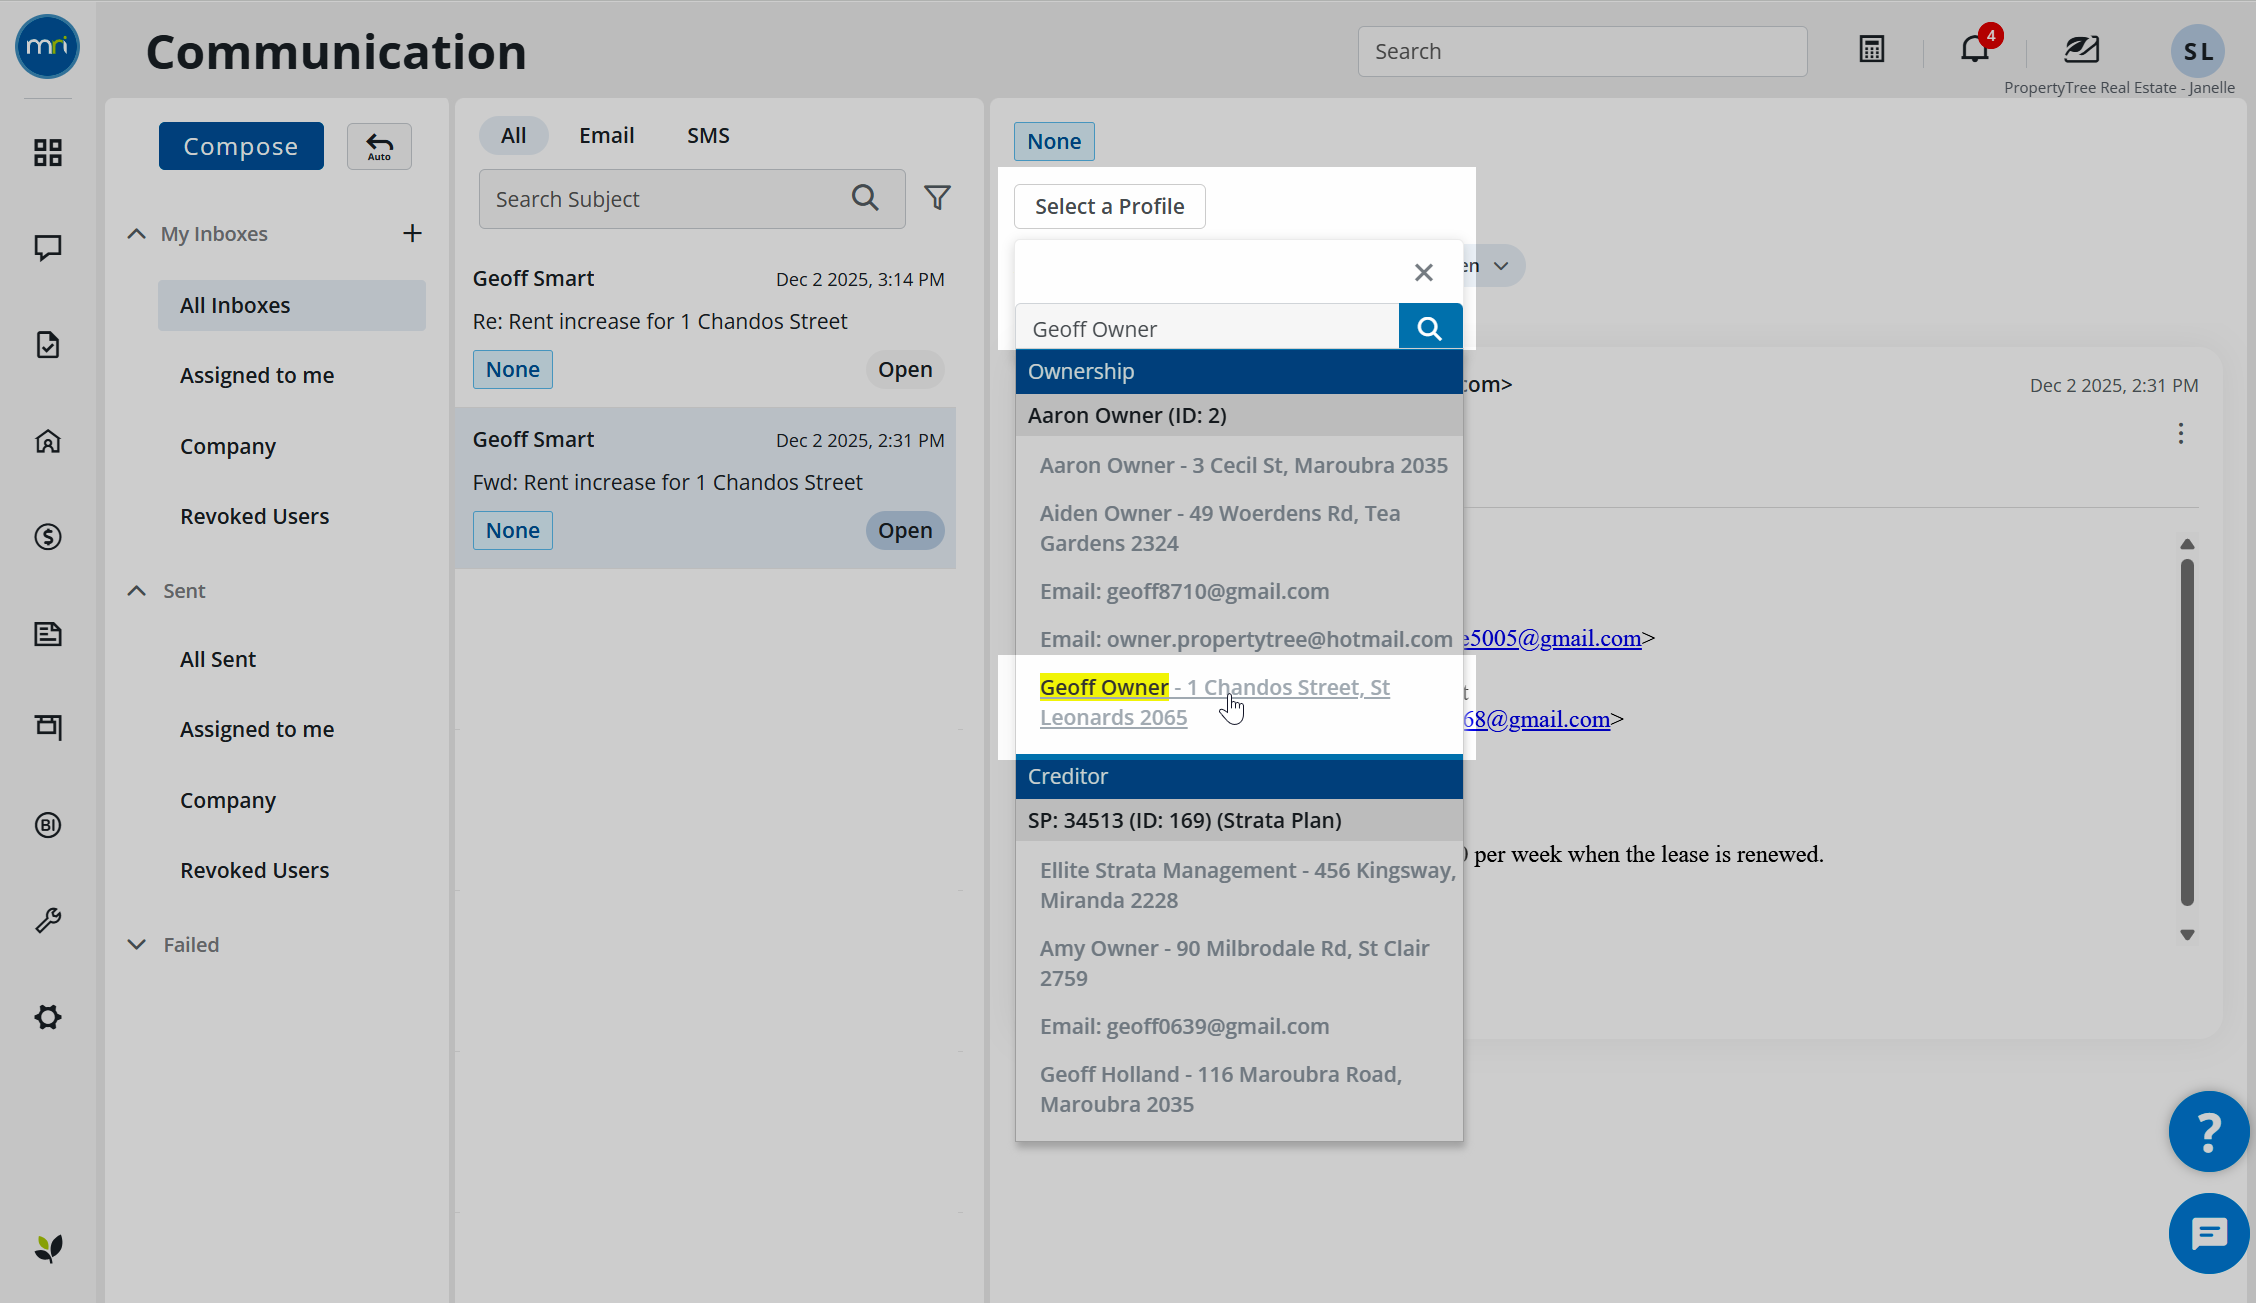Click the Geoff Owner profile search field
Viewport: 2256px width, 1303px height.
1207,328
